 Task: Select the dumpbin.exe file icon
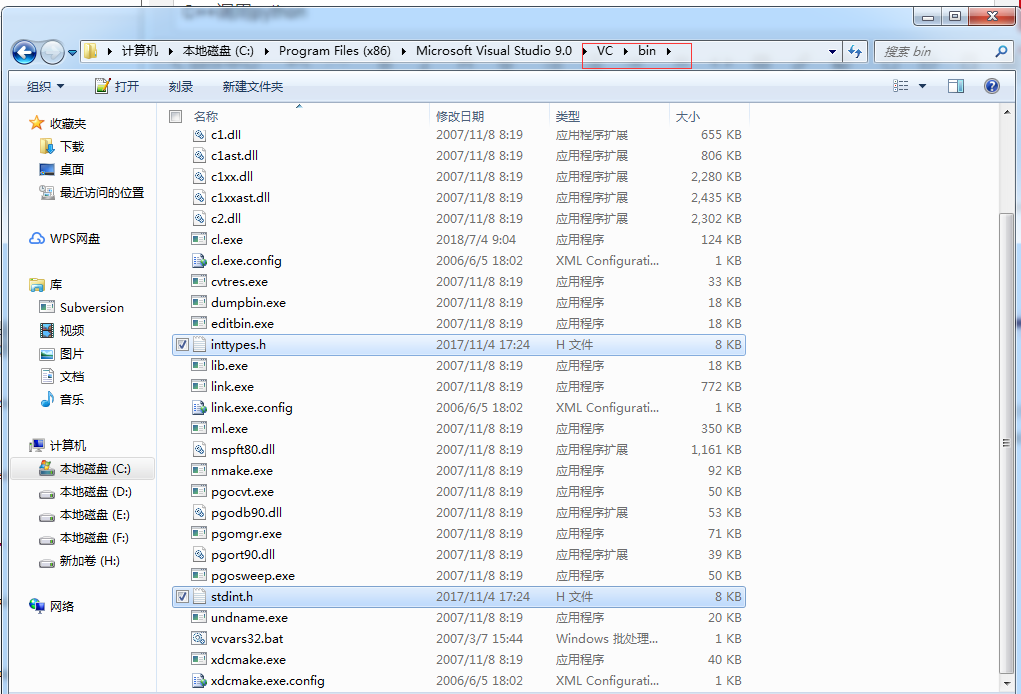[x=199, y=302]
